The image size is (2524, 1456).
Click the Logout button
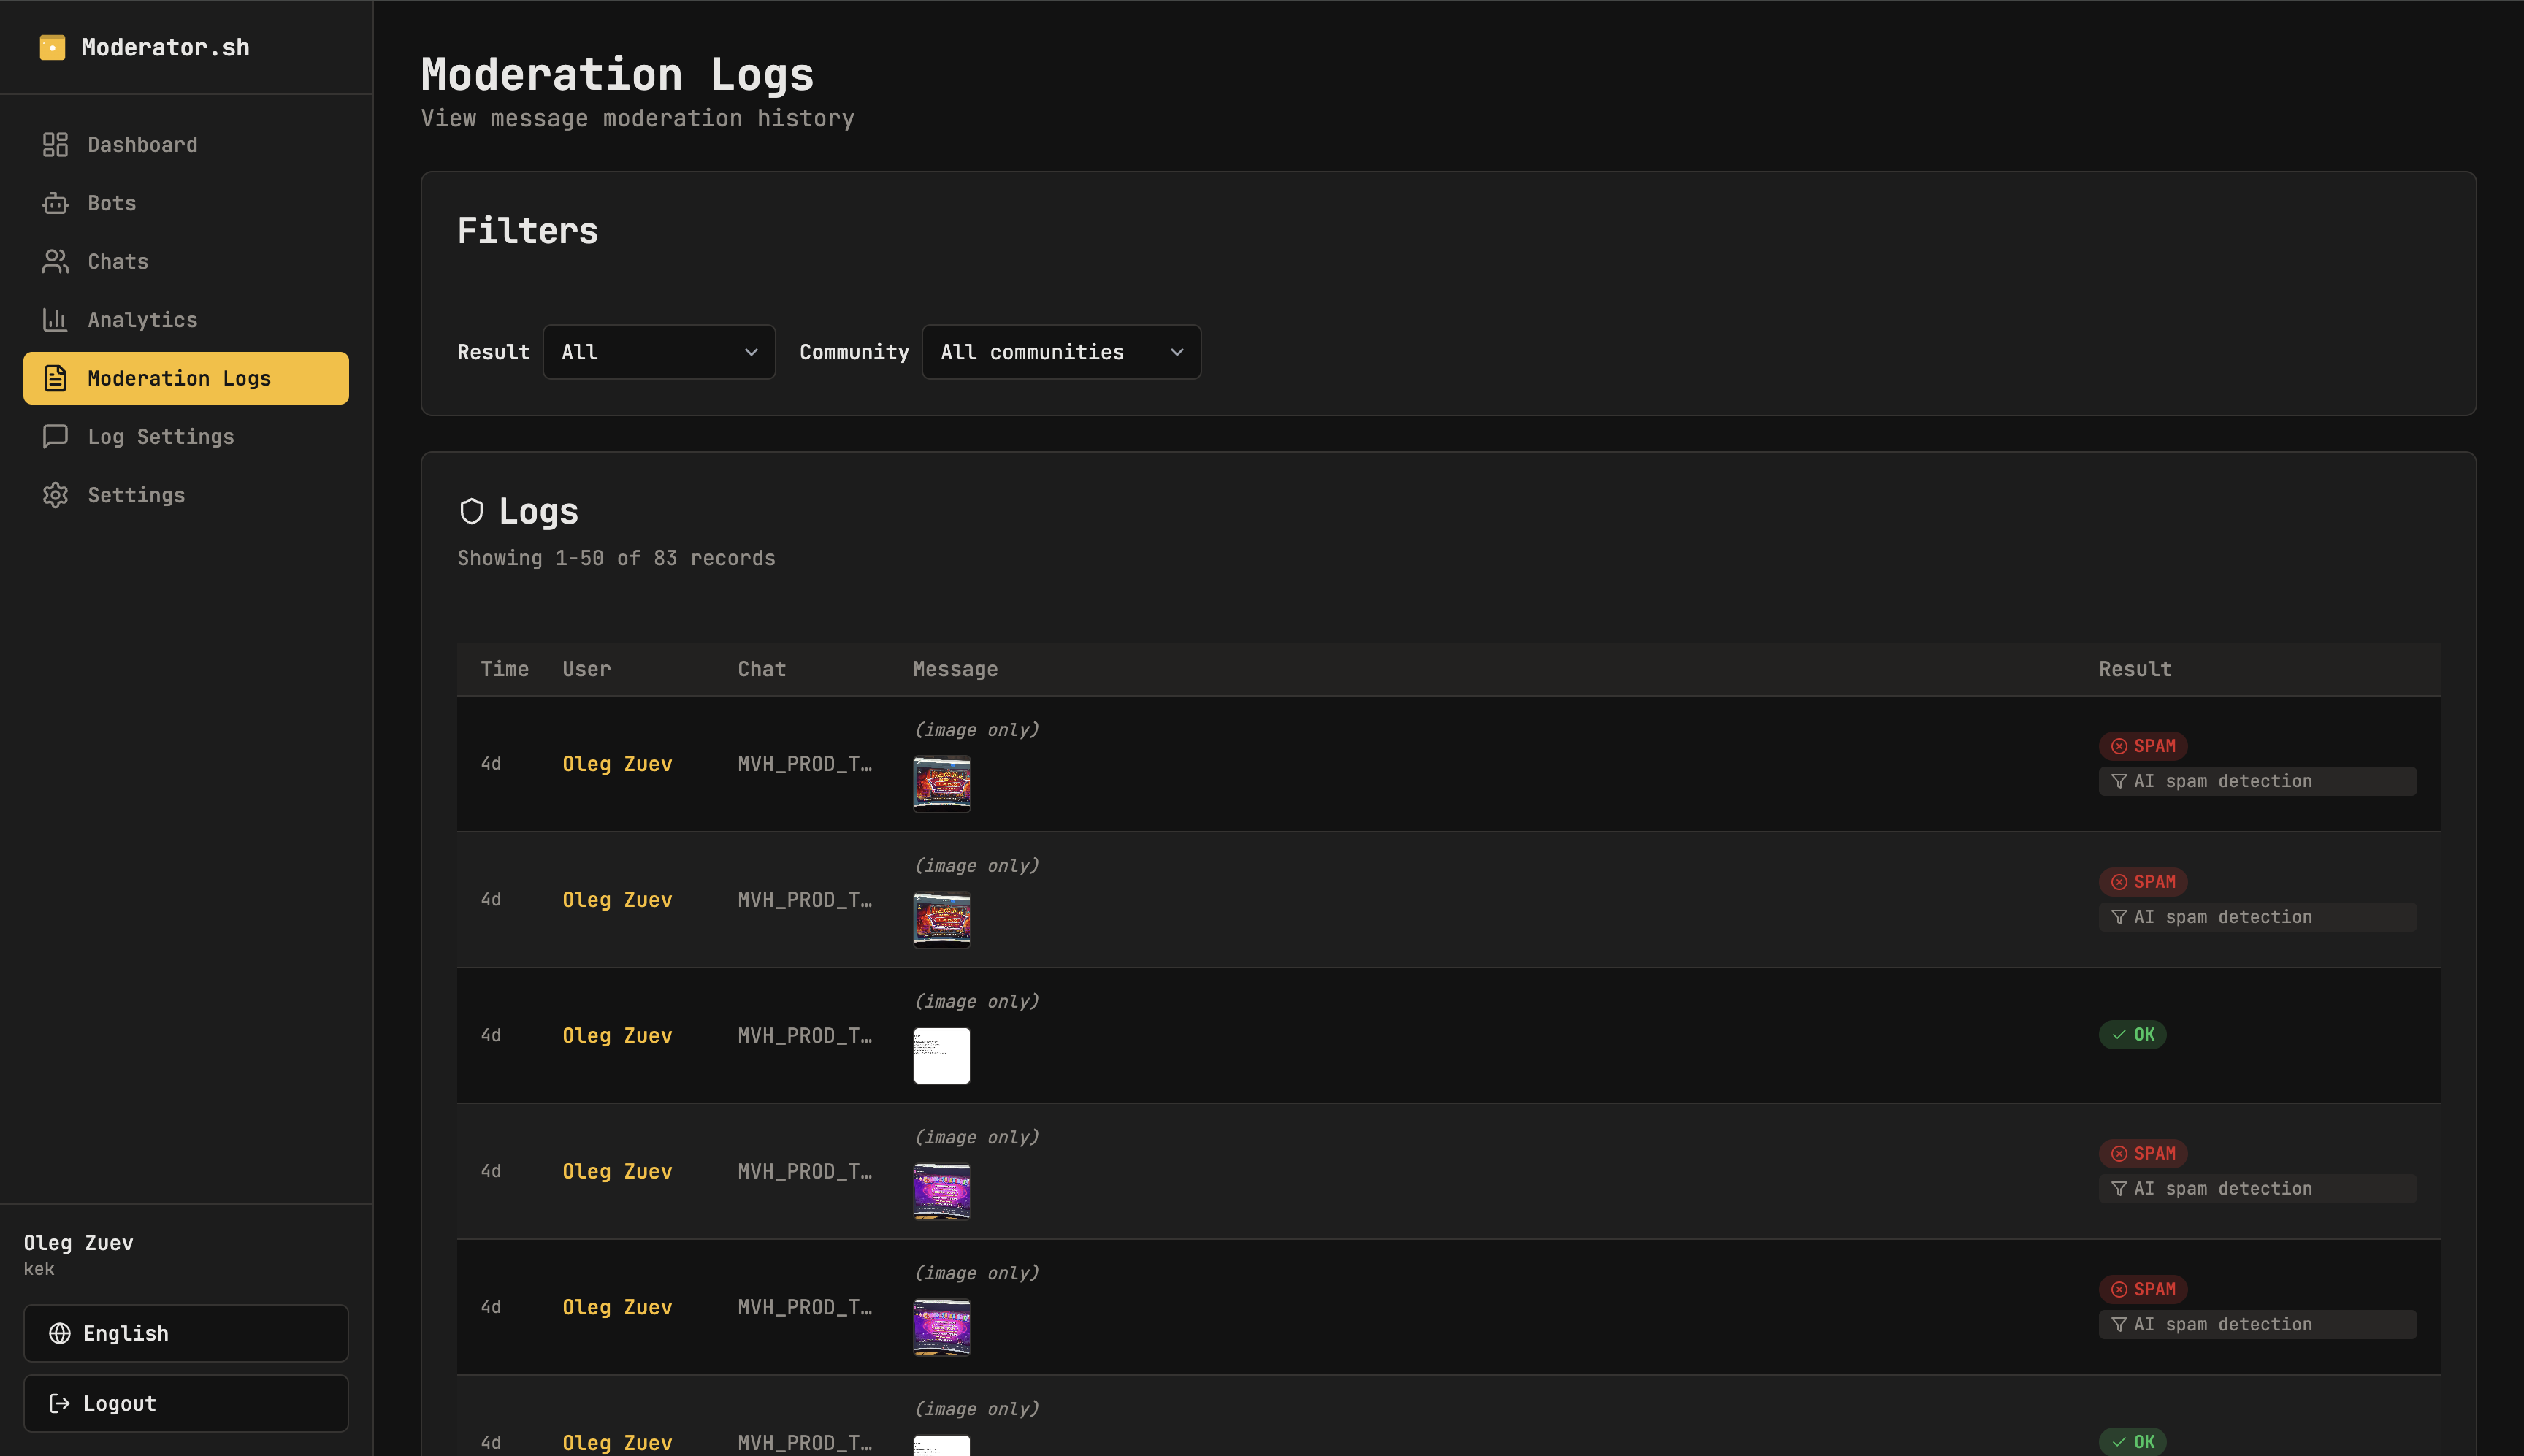click(186, 1403)
